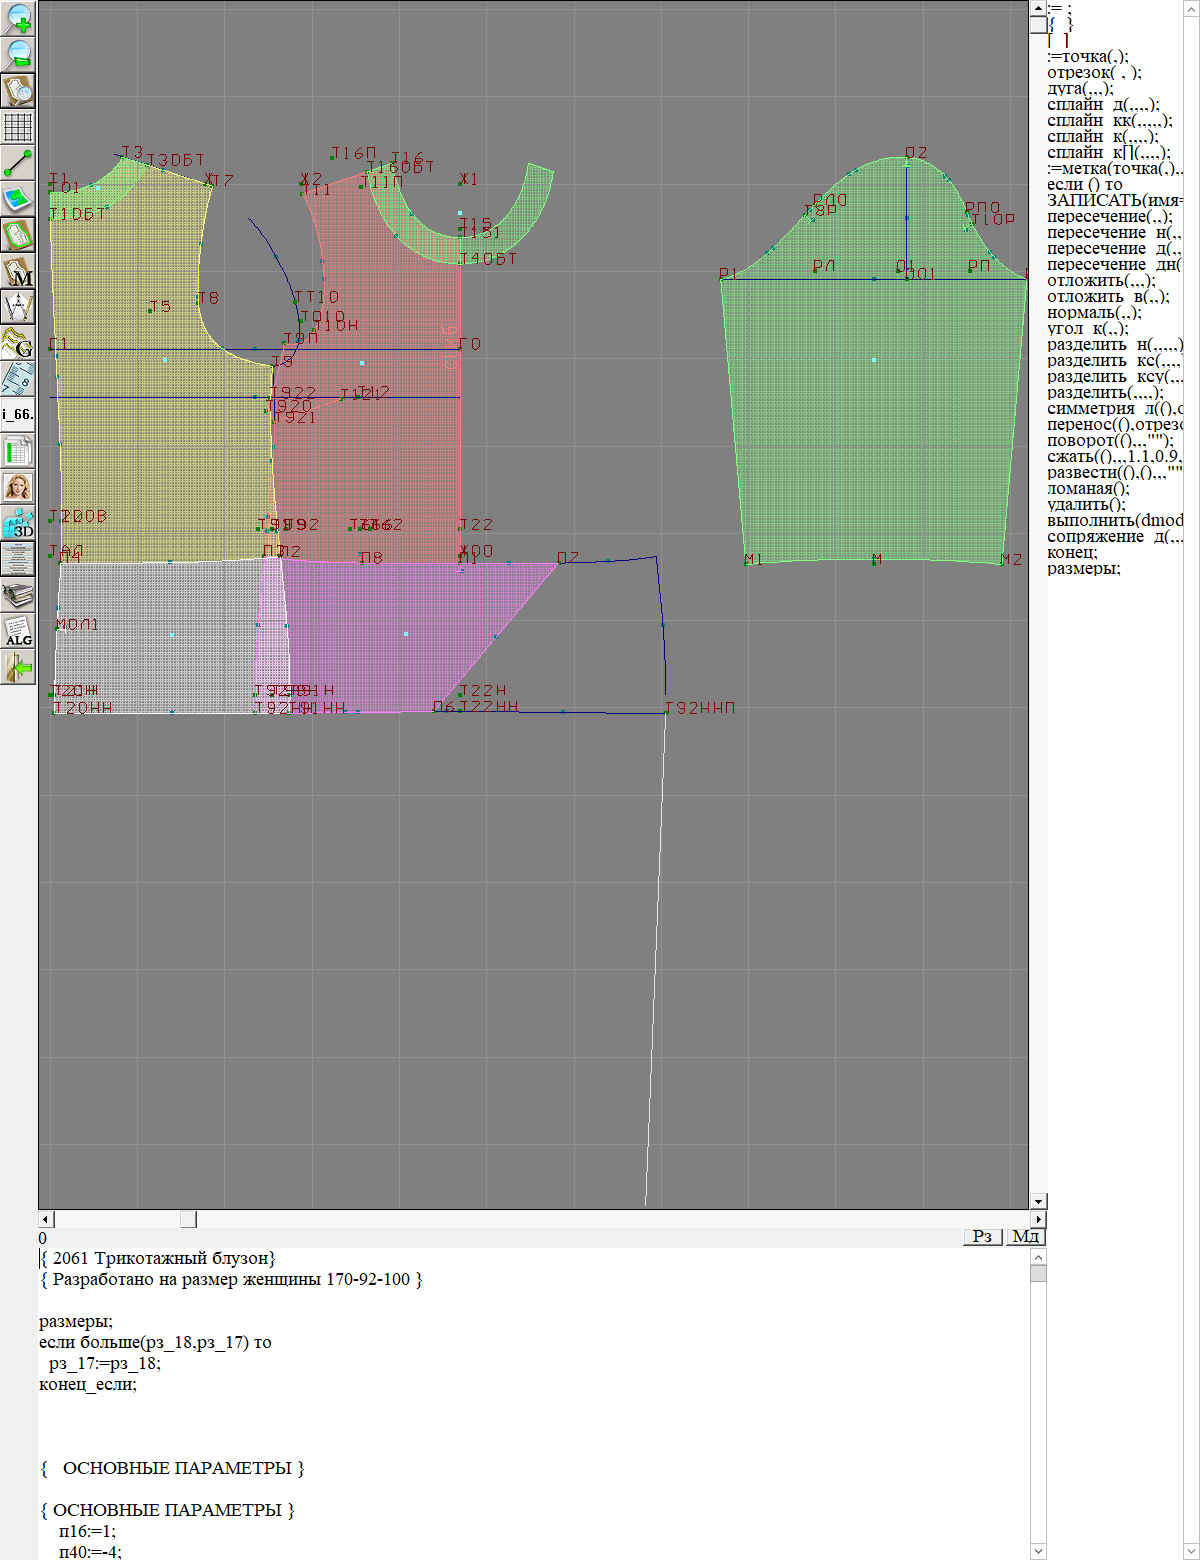Choose 'размеры;' in the command list
Screen dimensions: 1200x1560
click(x=1083, y=568)
